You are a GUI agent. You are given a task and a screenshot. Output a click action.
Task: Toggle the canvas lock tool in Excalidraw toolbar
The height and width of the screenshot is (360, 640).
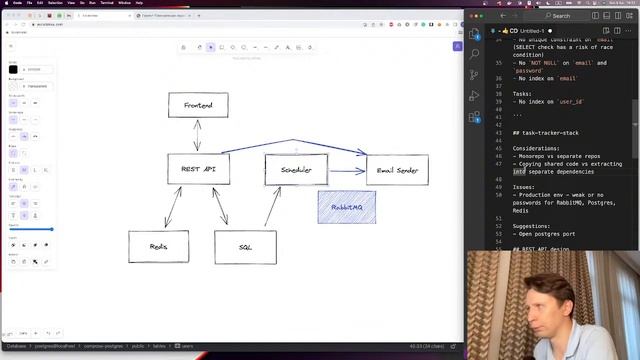(x=183, y=47)
